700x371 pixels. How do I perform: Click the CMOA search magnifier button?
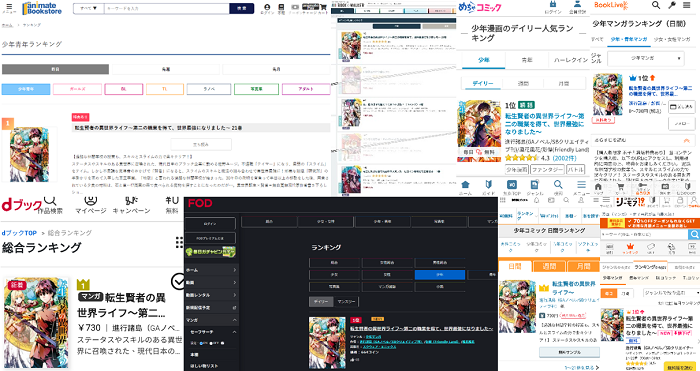click(694, 234)
